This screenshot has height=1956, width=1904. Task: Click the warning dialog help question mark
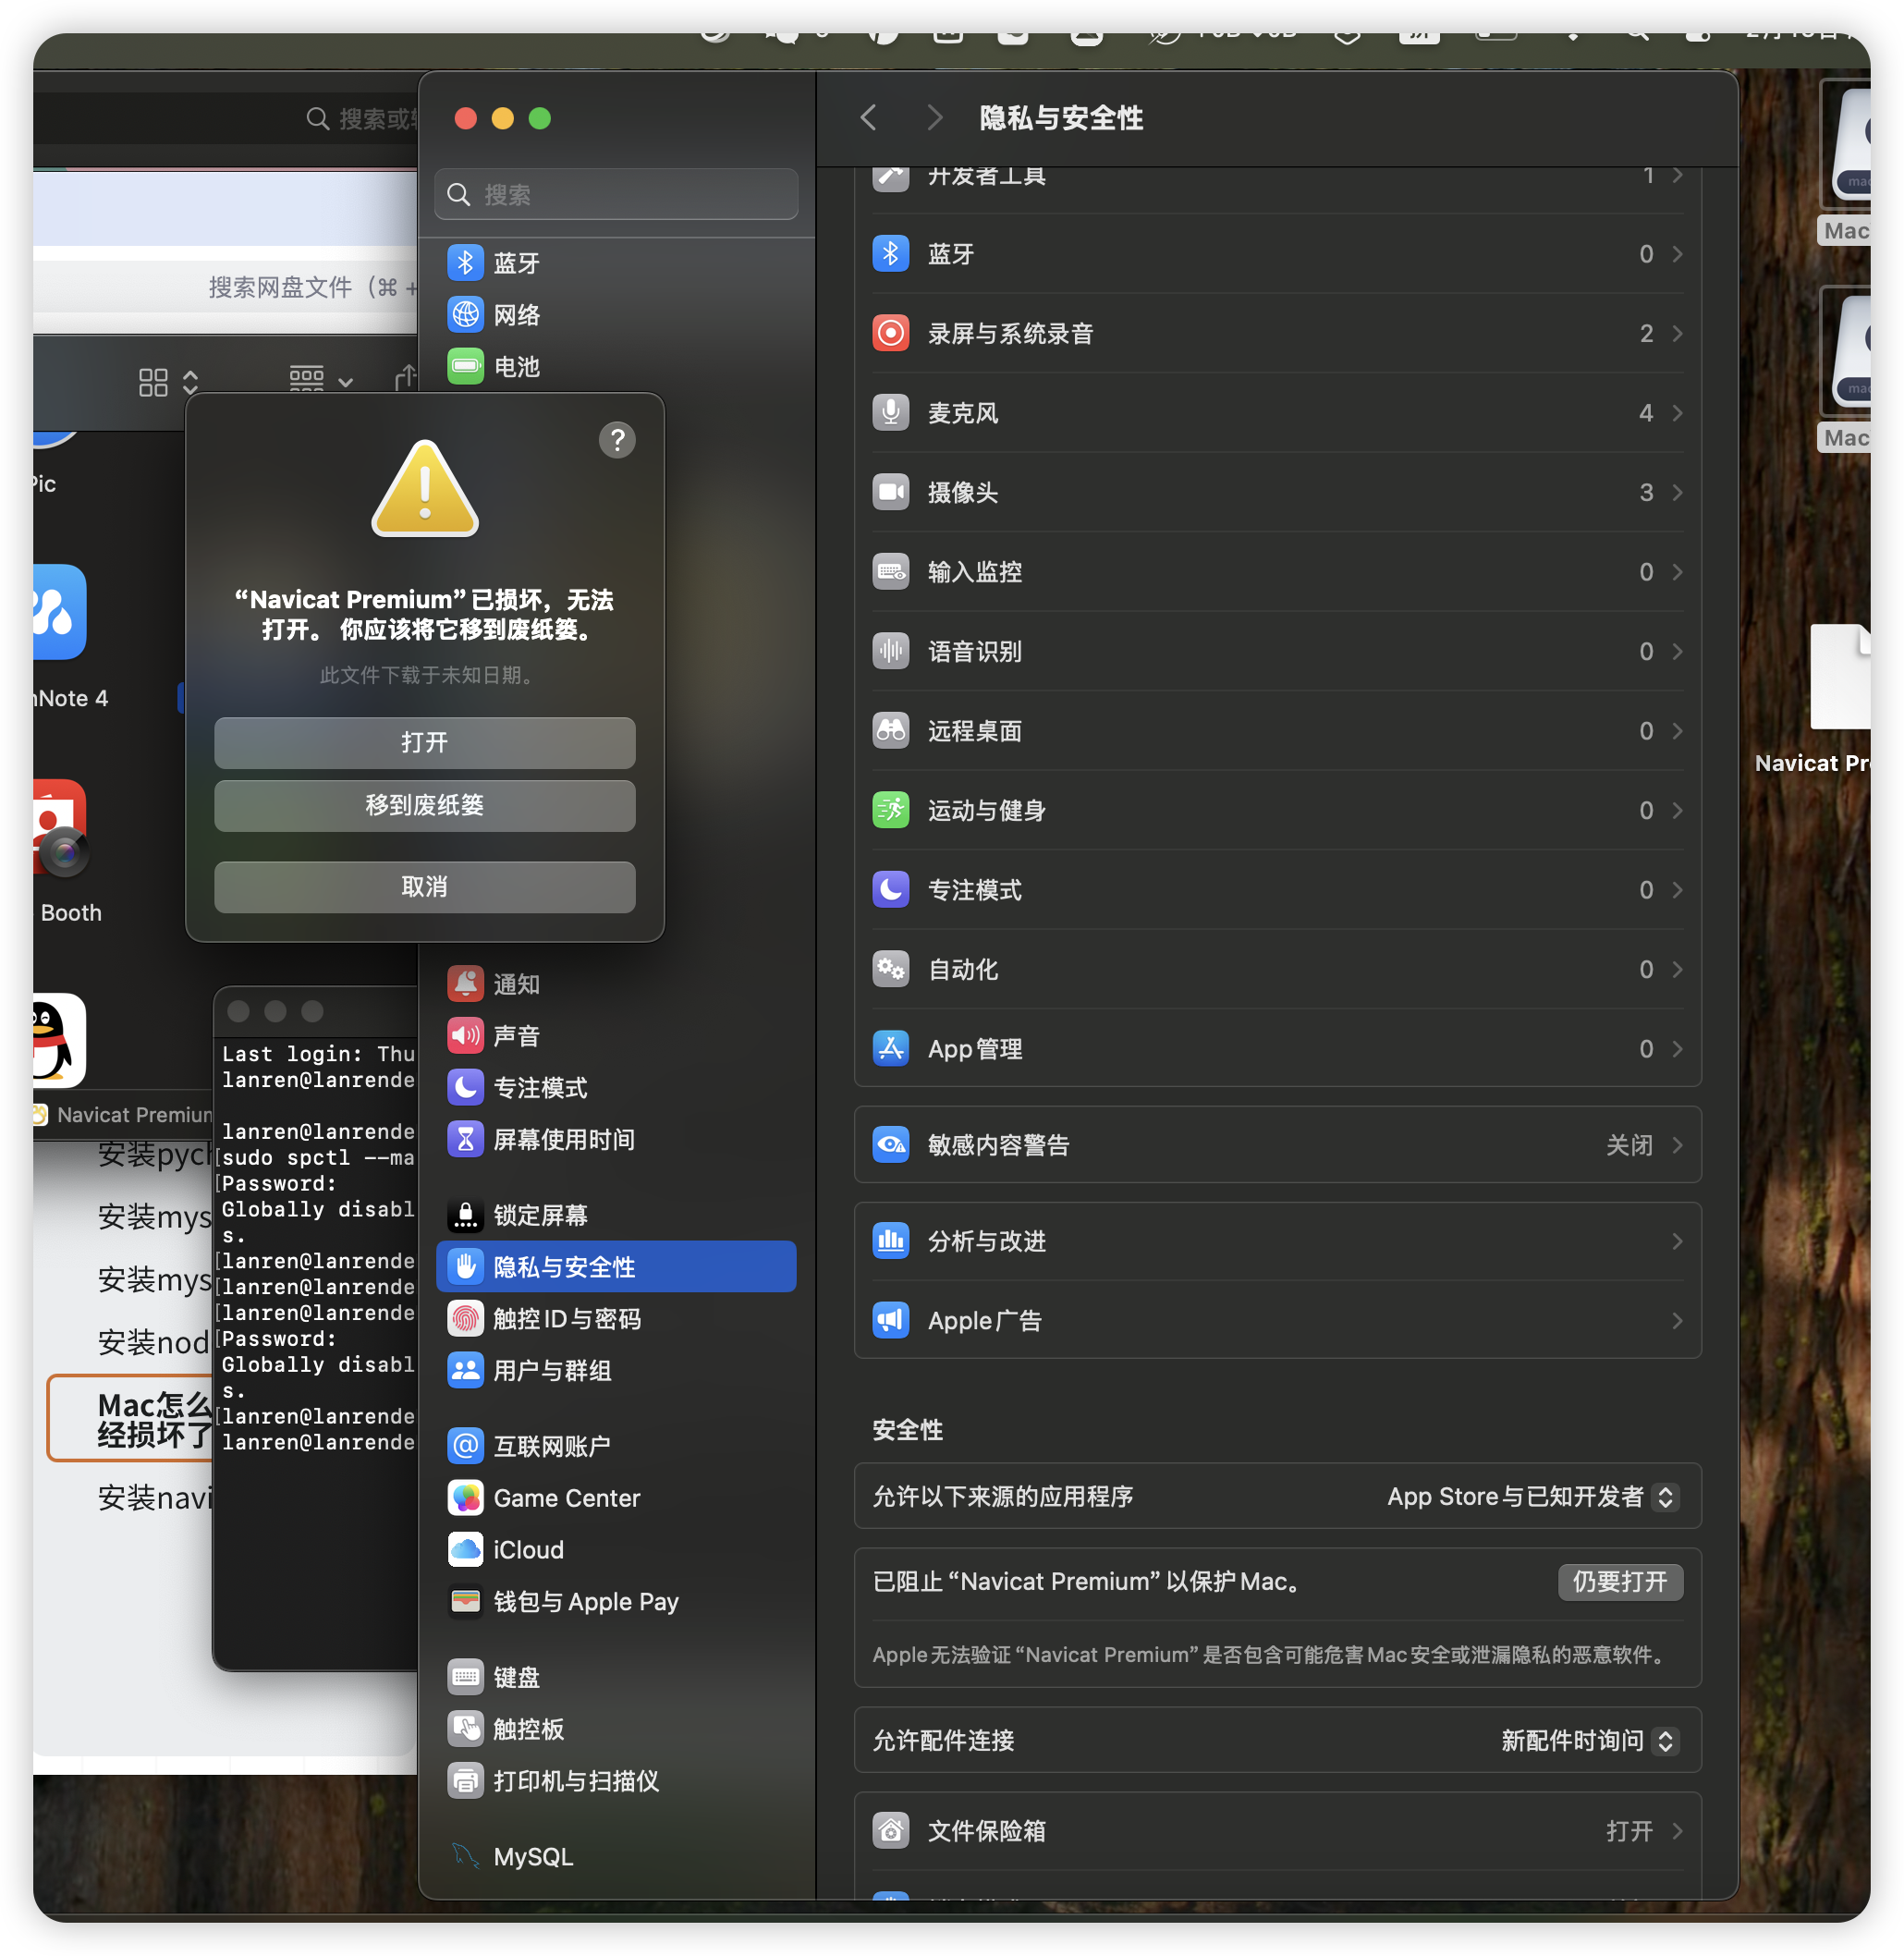[617, 440]
